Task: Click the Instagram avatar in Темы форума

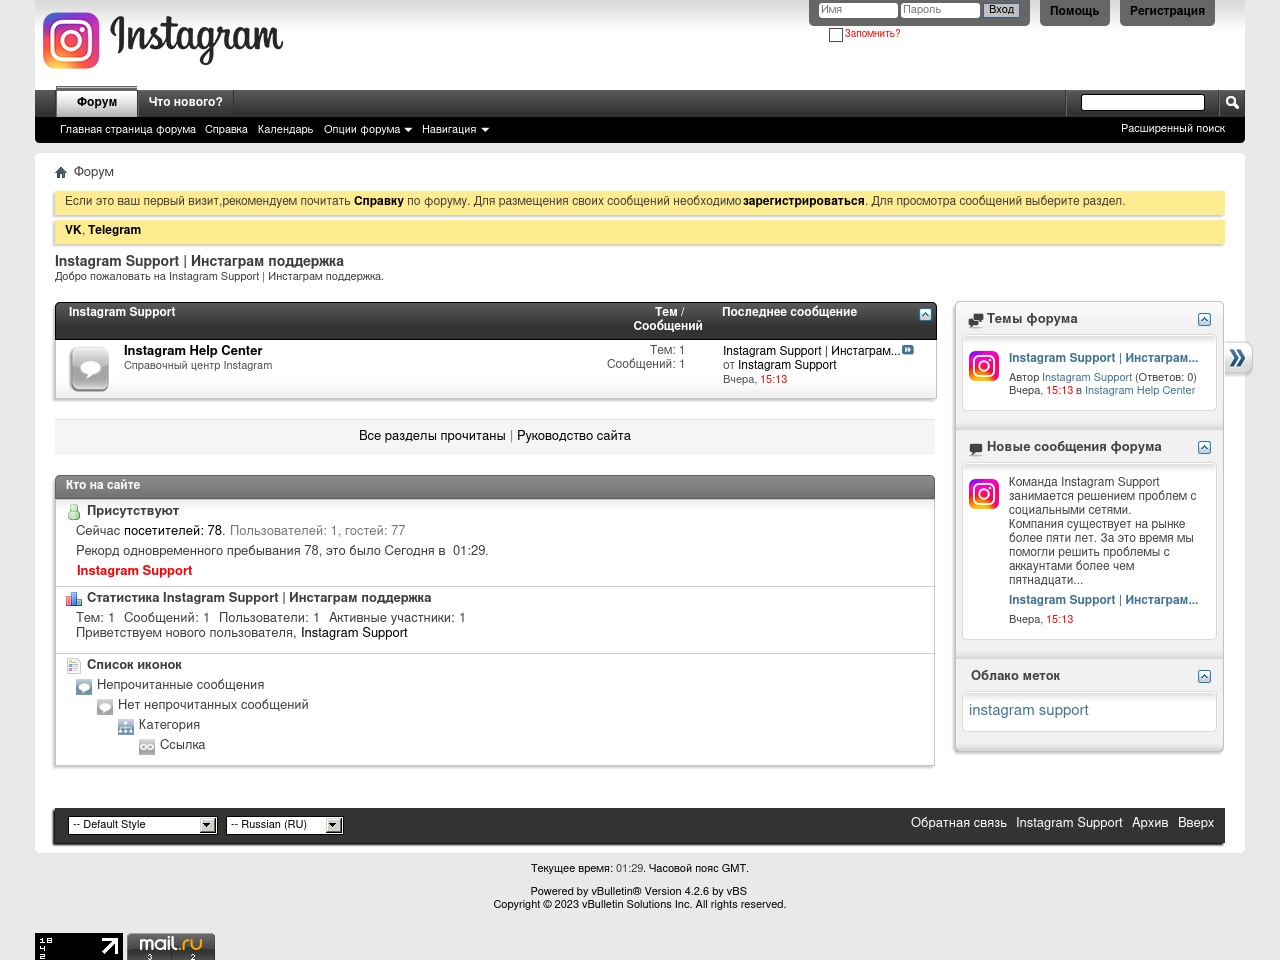Action: click(984, 366)
